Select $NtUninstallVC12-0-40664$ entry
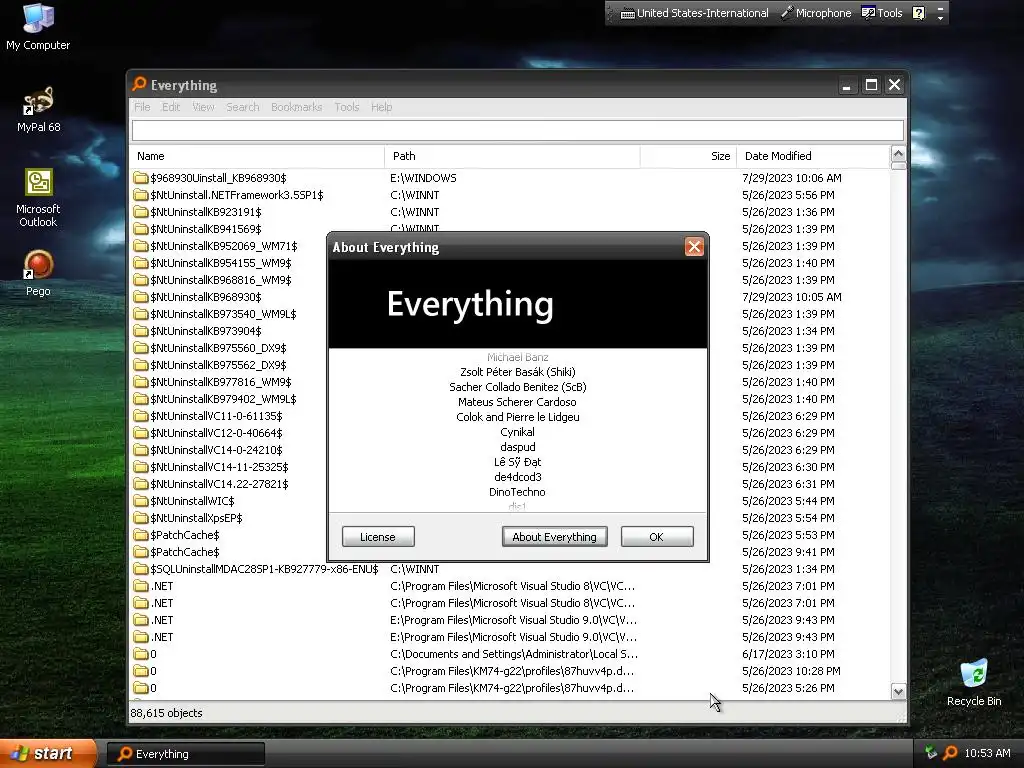1024x768 pixels. (216, 433)
